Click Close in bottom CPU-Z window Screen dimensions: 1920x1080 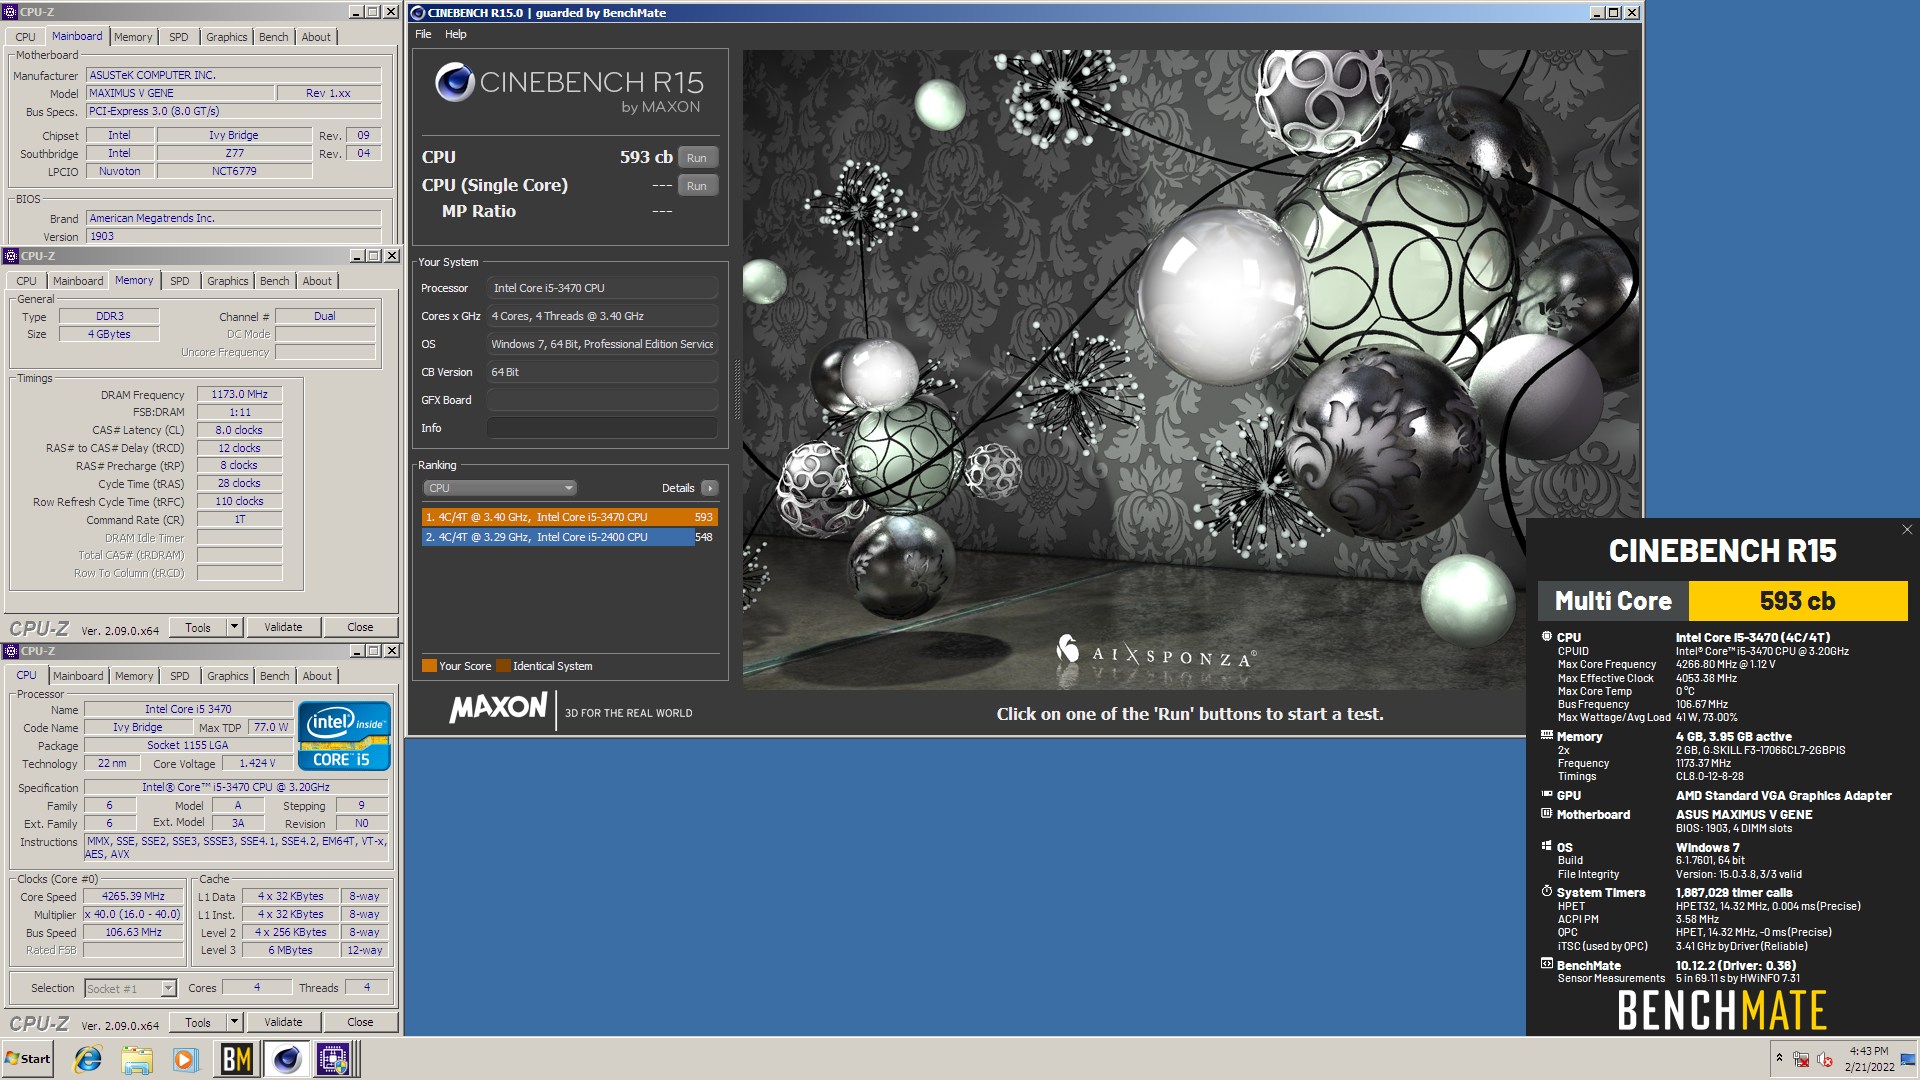point(360,1023)
